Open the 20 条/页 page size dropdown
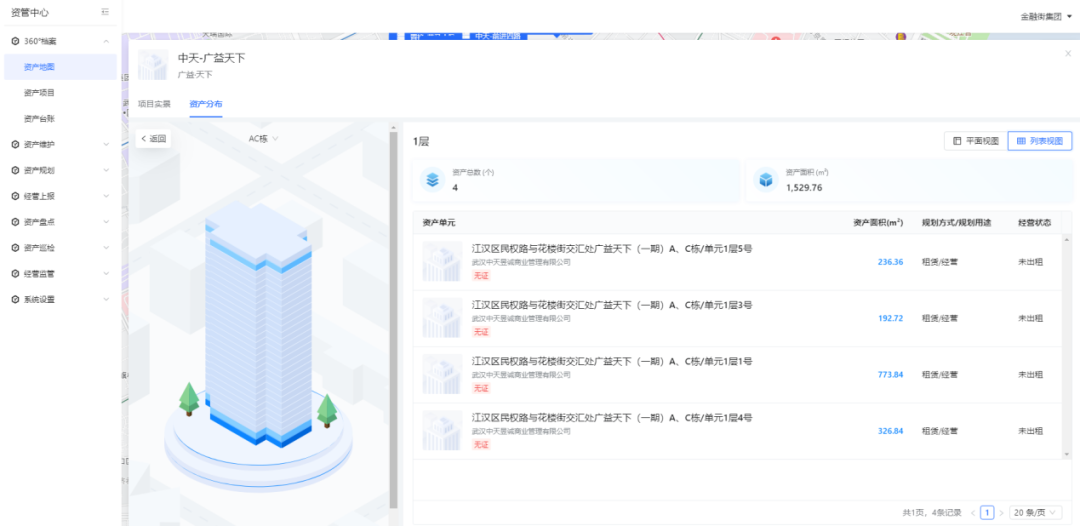The width and height of the screenshot is (1080, 526). coord(1036,512)
